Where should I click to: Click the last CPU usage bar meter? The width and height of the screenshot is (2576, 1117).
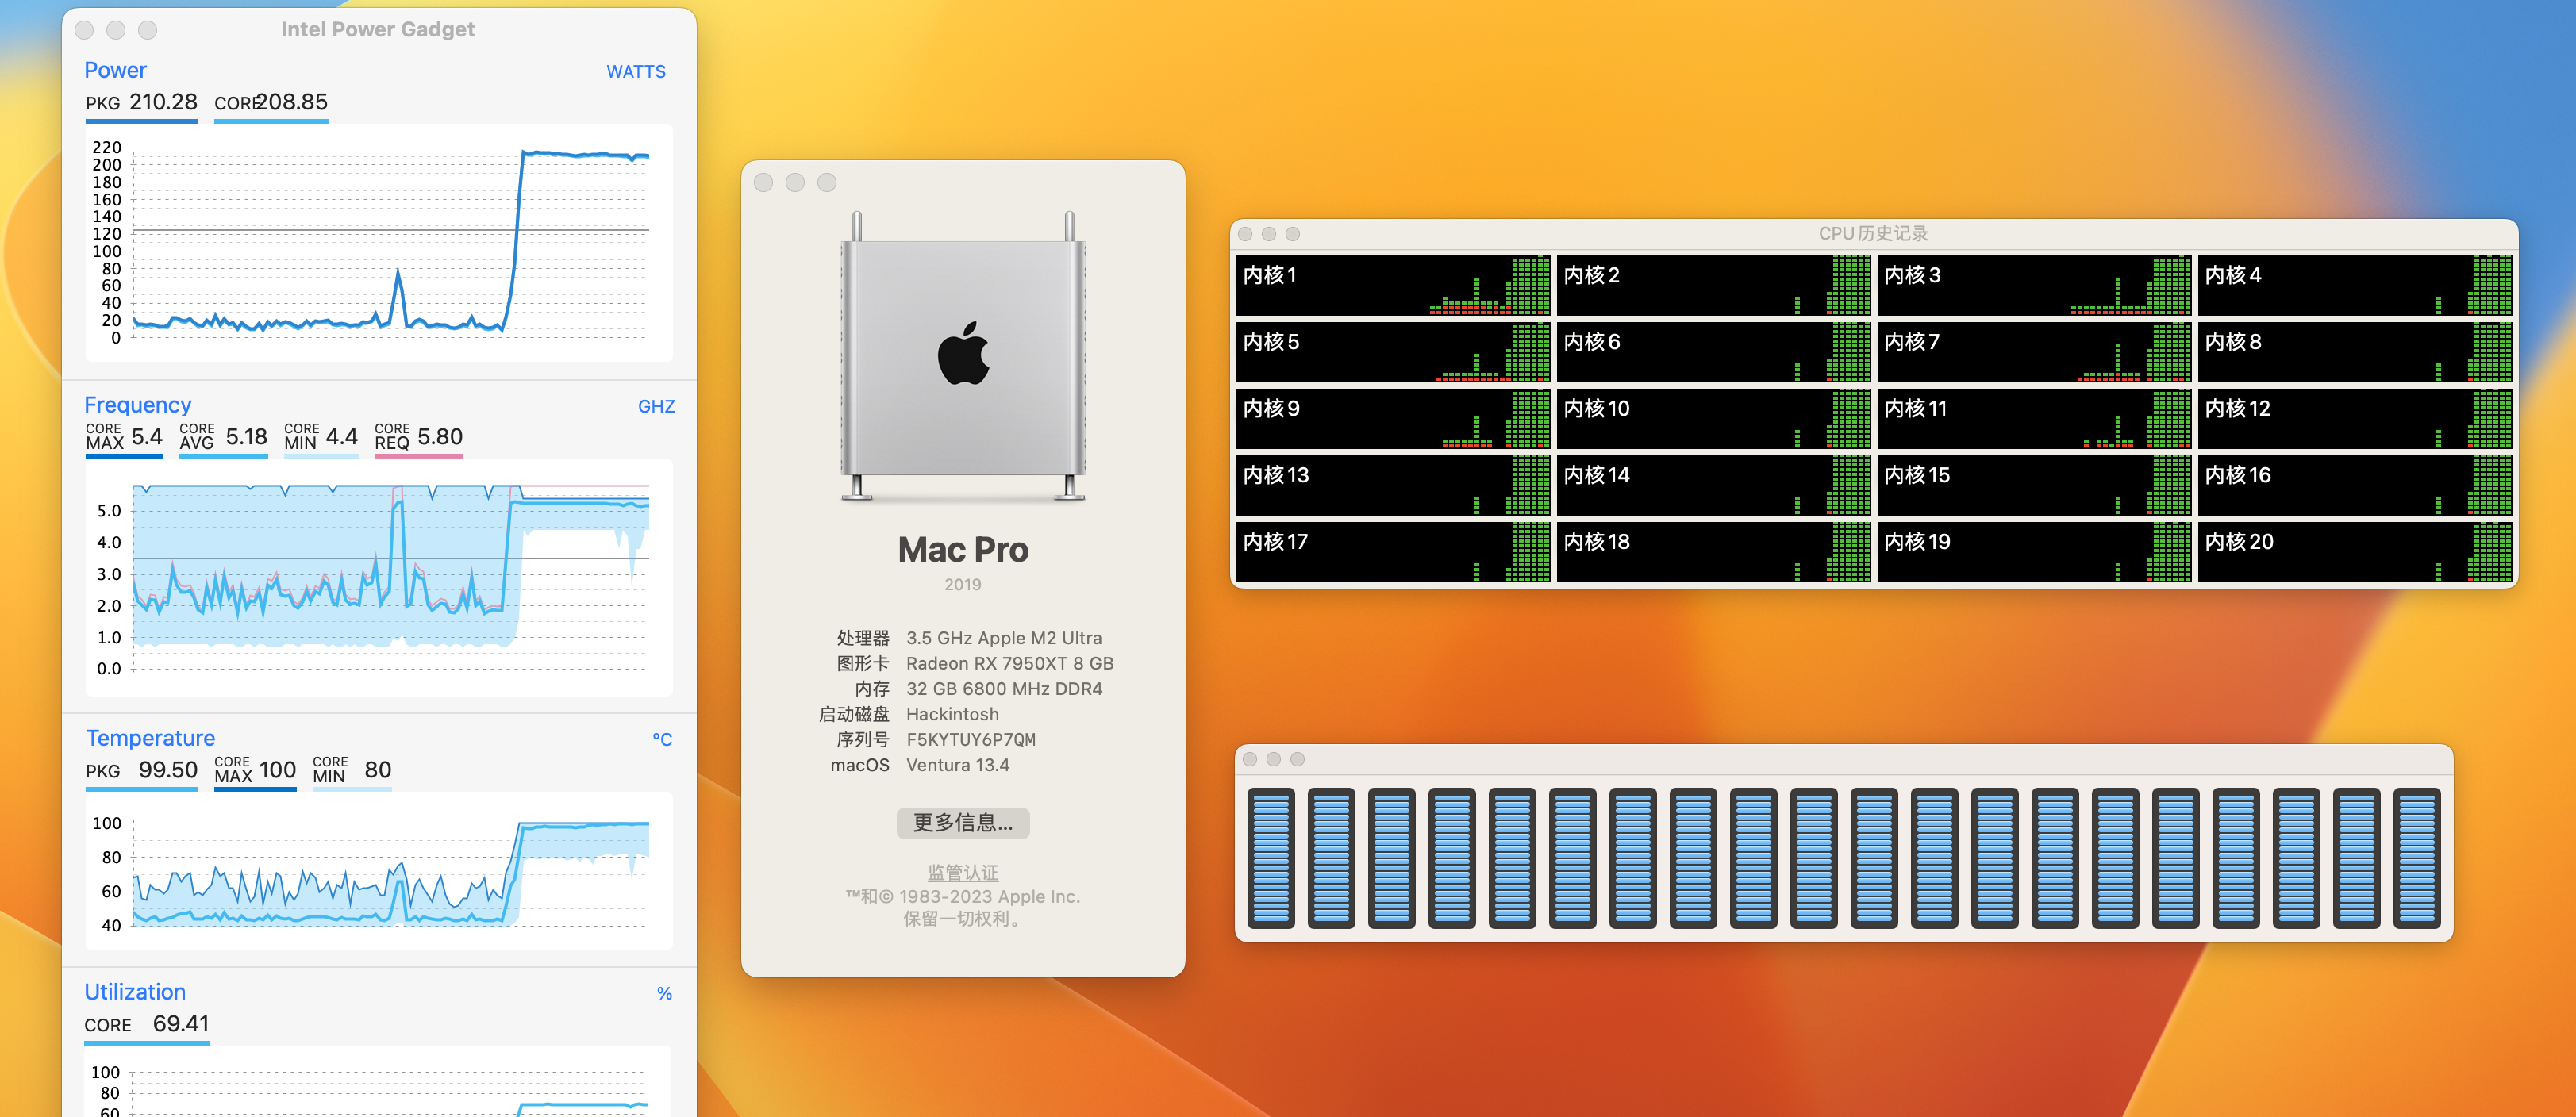click(x=2416, y=857)
